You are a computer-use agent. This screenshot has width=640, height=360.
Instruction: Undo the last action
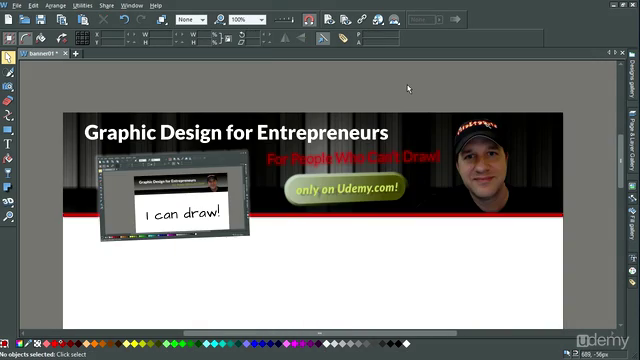click(x=124, y=20)
